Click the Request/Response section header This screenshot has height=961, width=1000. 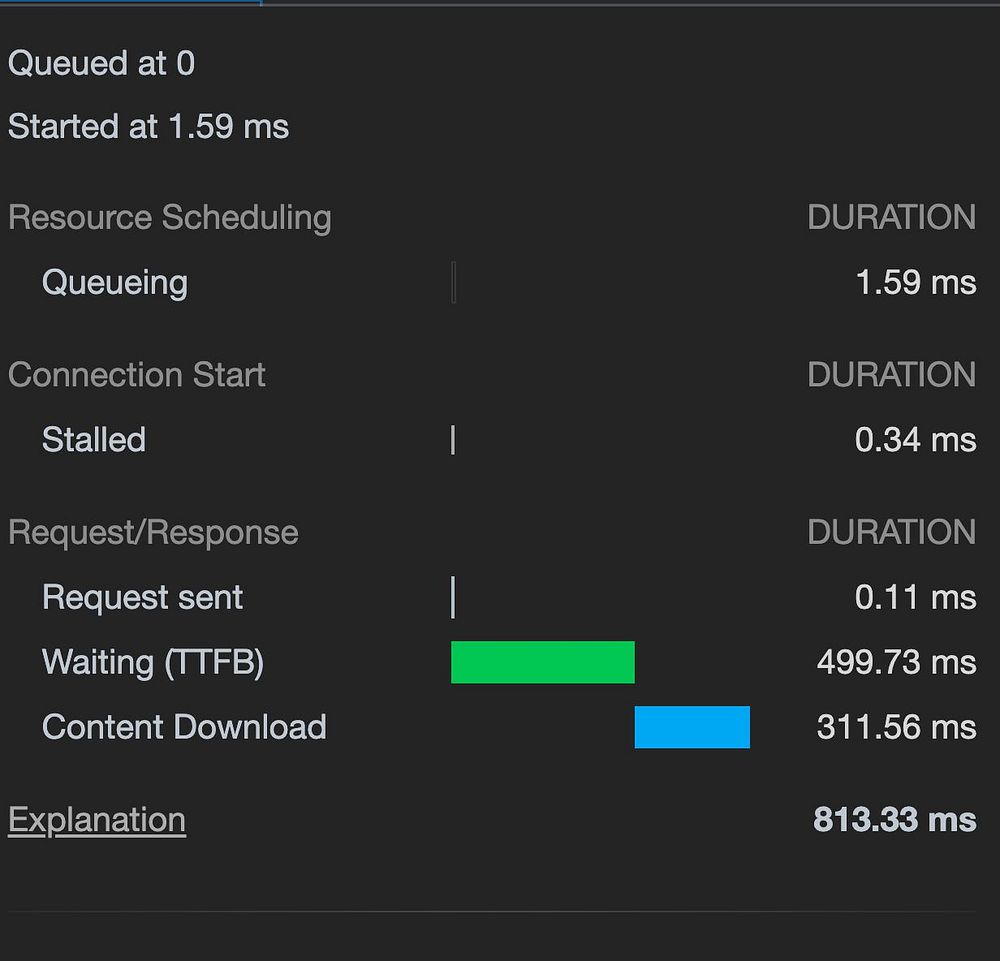tap(153, 532)
